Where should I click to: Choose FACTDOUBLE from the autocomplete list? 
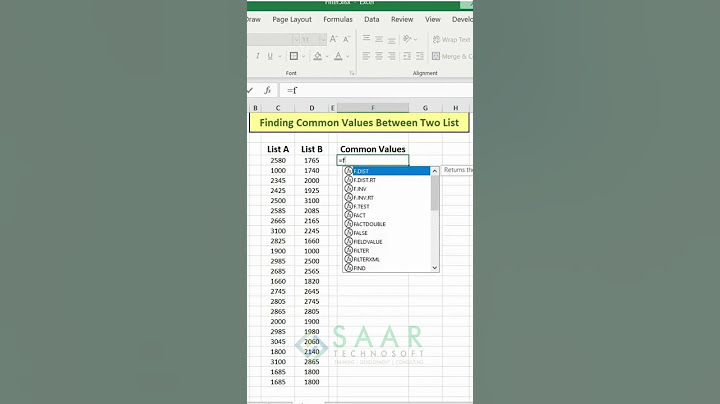click(387, 224)
